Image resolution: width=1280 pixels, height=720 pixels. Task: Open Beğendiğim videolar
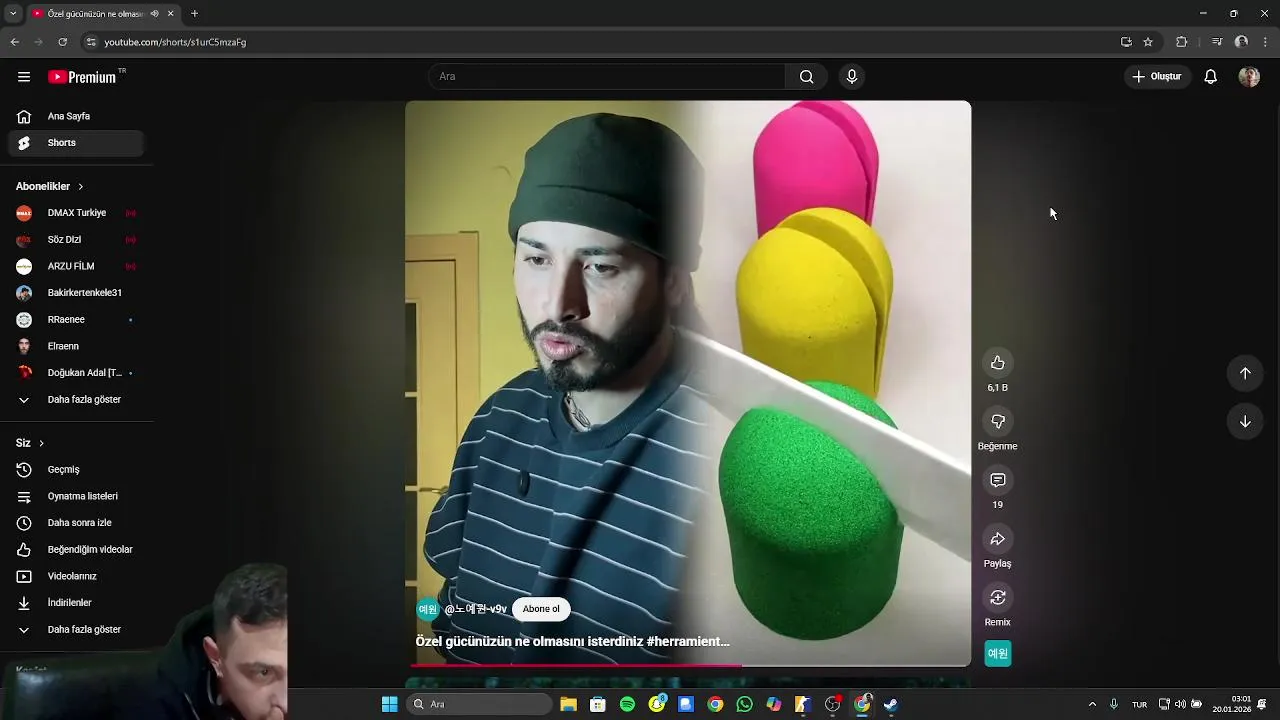(x=76, y=550)
